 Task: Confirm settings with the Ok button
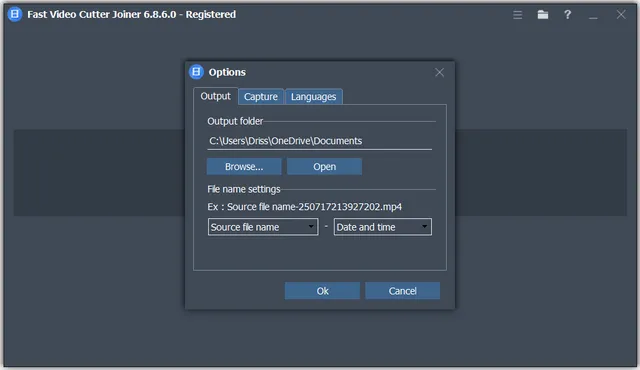pyautogui.click(x=322, y=291)
